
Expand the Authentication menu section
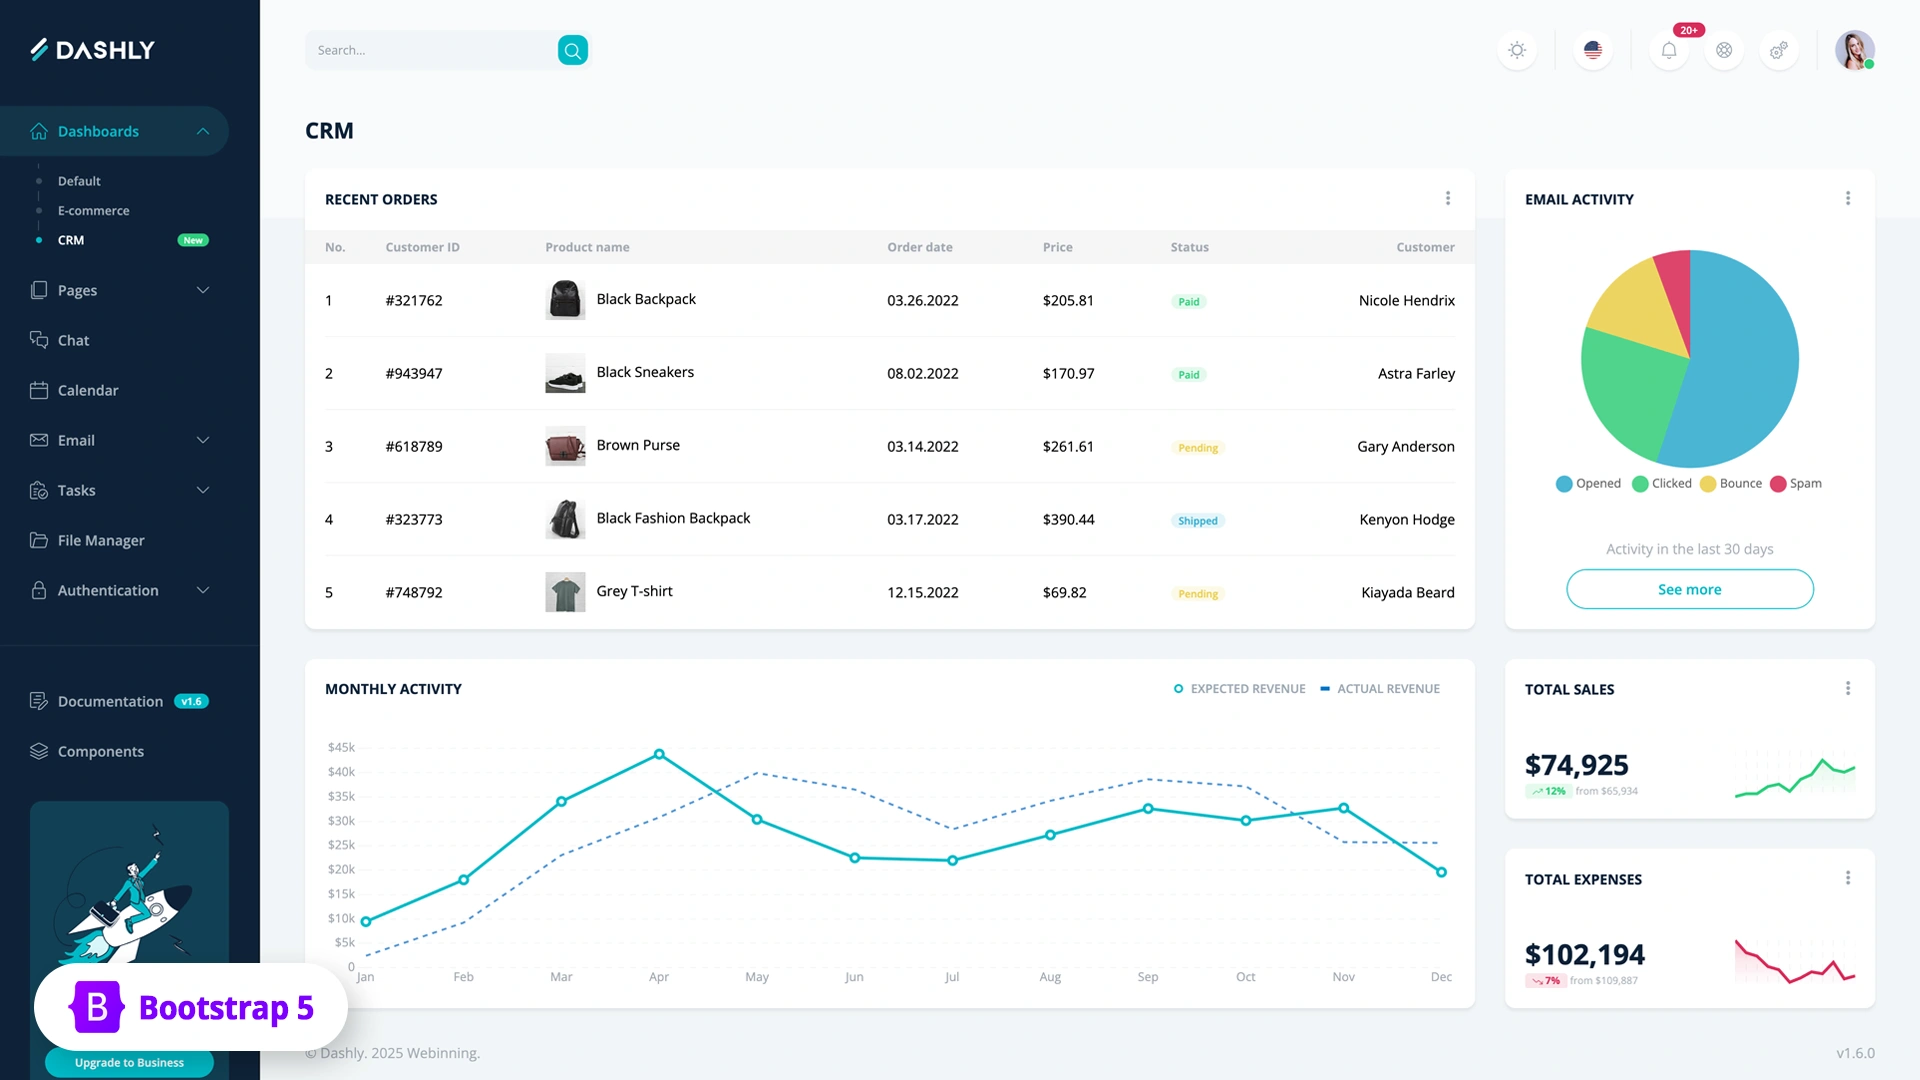[203, 590]
